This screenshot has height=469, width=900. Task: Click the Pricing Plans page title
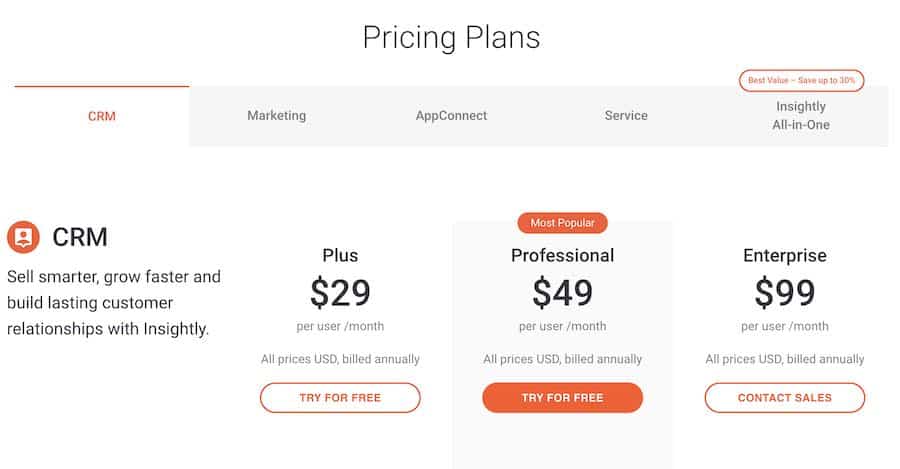[451, 38]
